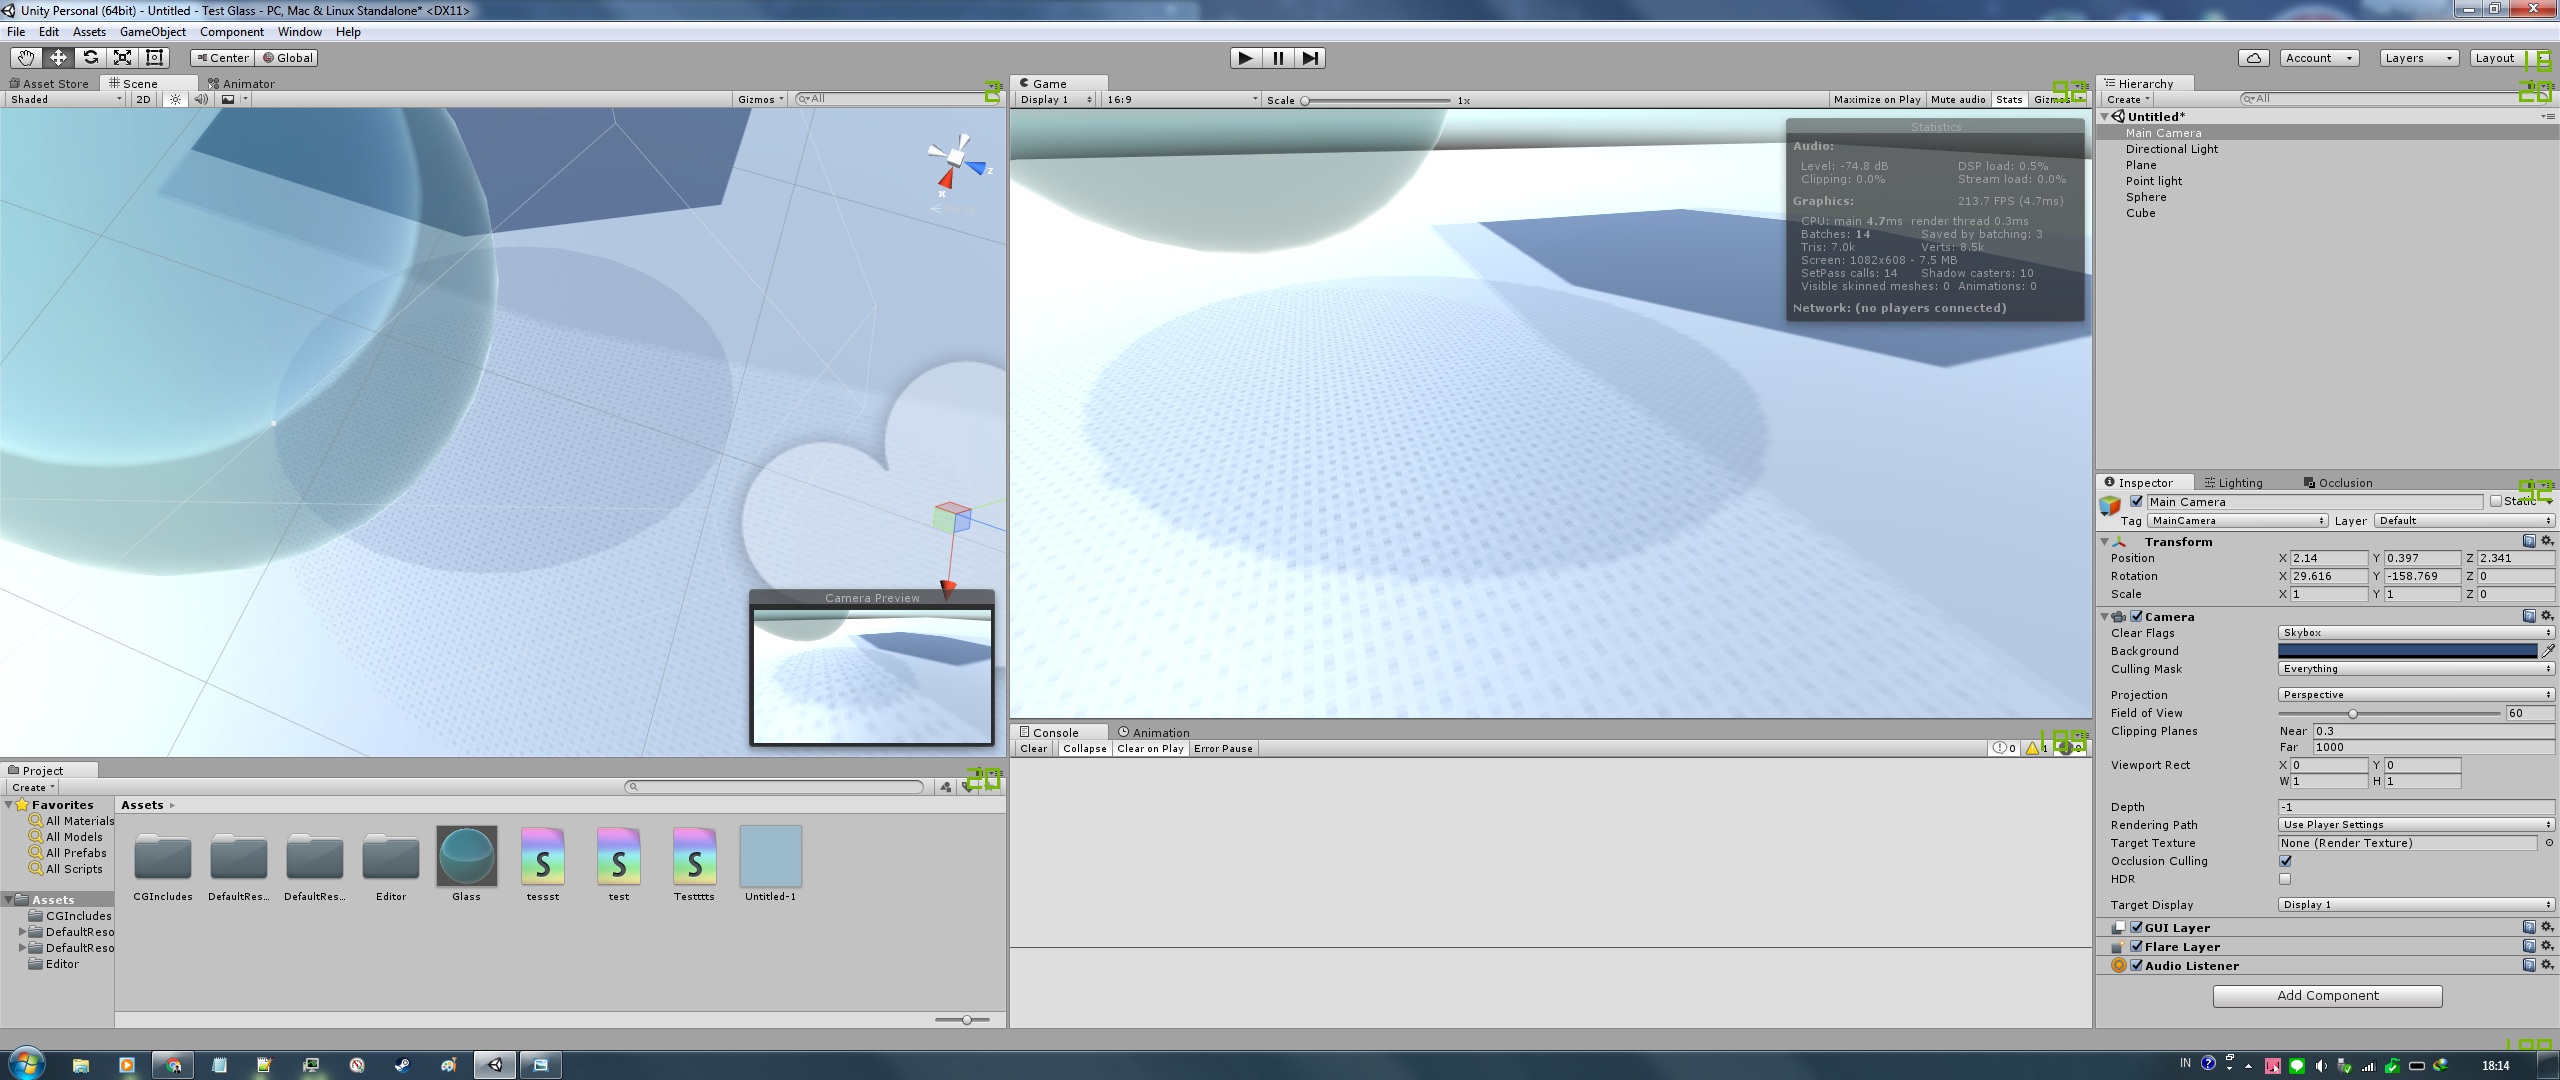
Task: Uncheck Occlusion Culling checkbox
Action: 2285,861
